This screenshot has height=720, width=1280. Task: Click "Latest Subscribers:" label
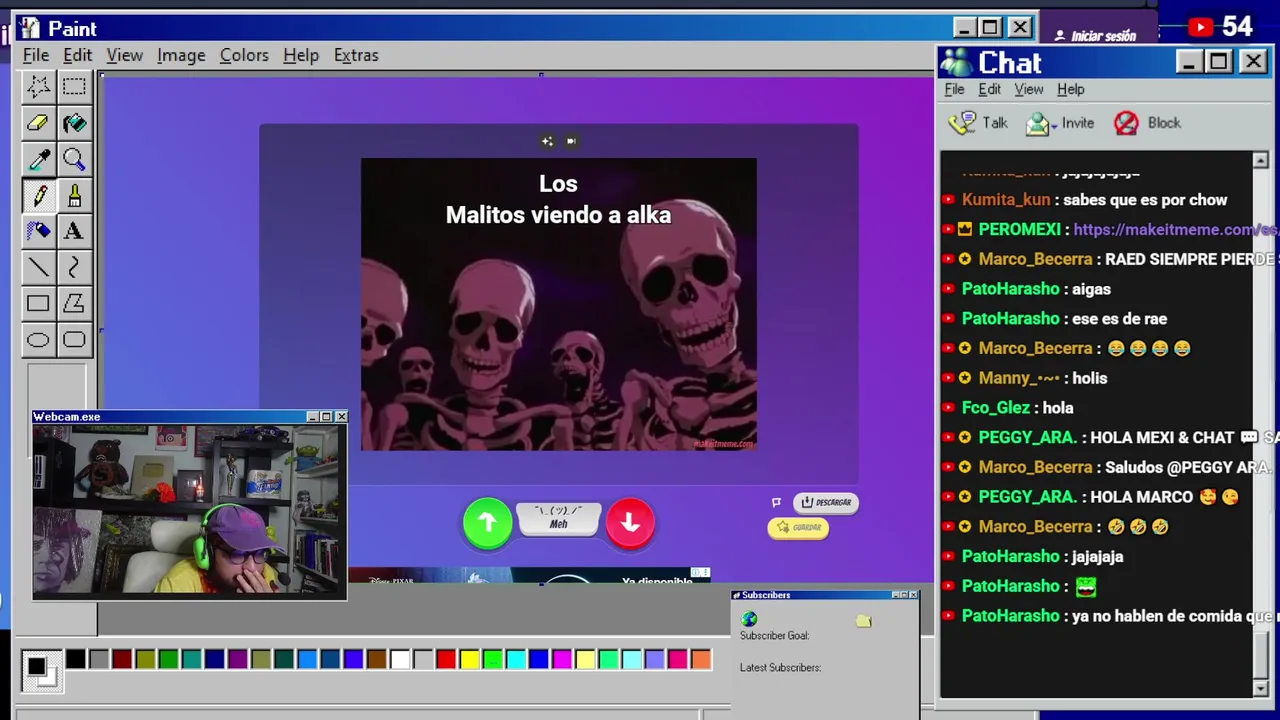click(780, 668)
